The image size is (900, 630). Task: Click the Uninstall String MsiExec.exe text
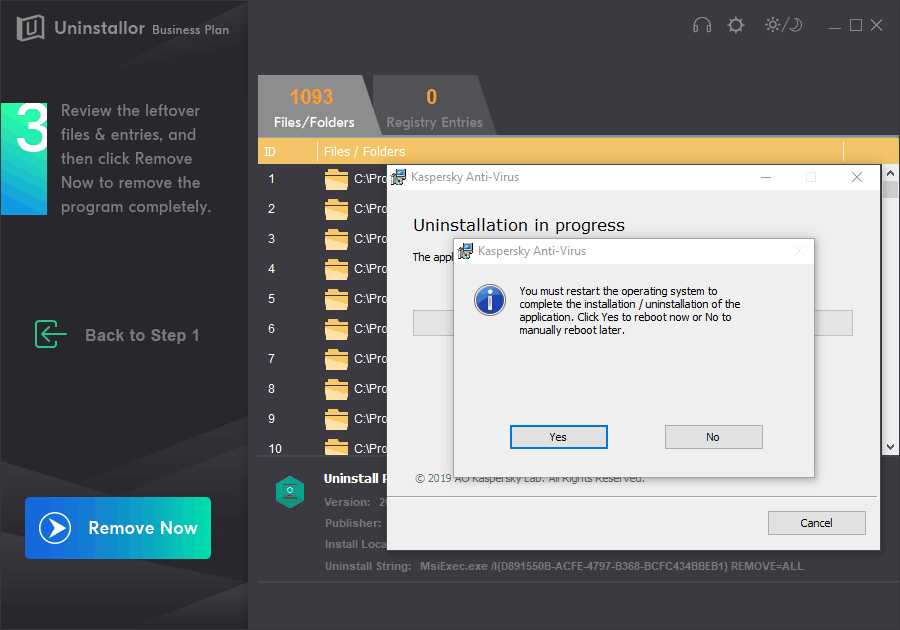pos(611,566)
